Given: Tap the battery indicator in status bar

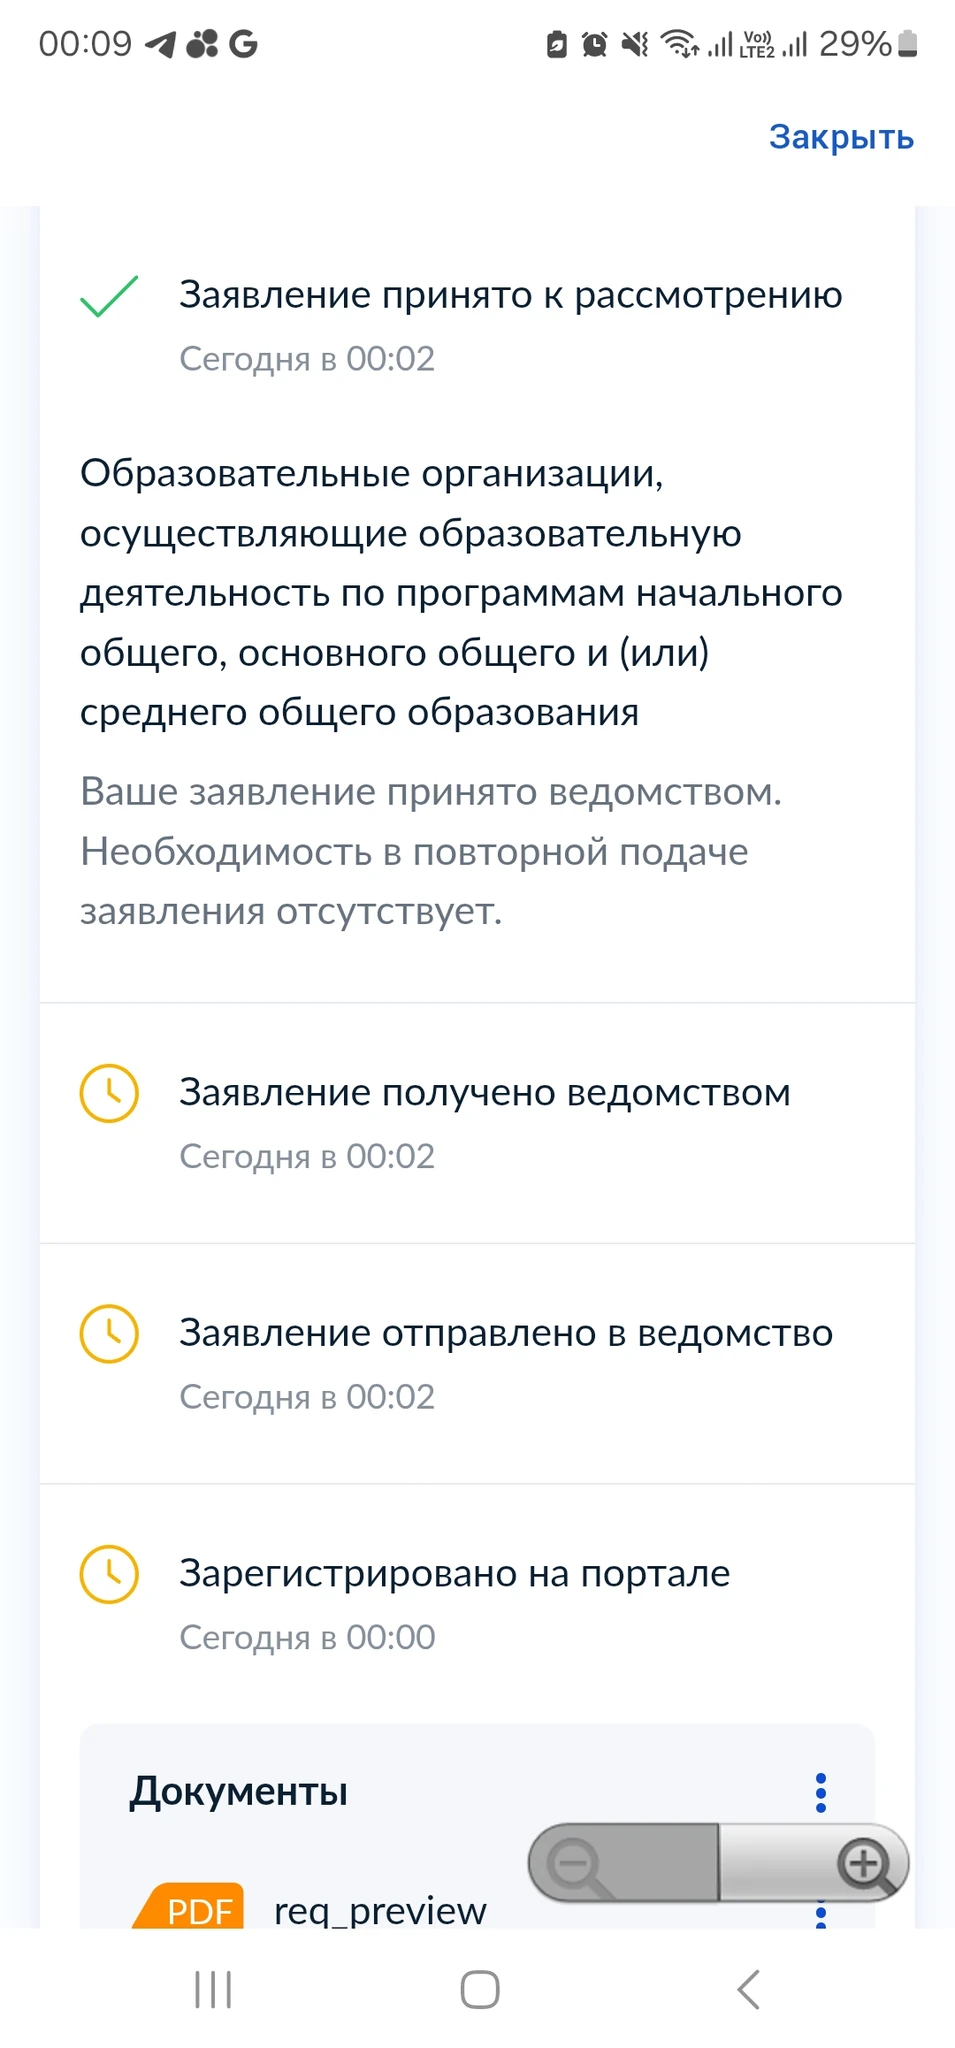Looking at the screenshot, I should pyautogui.click(x=907, y=44).
